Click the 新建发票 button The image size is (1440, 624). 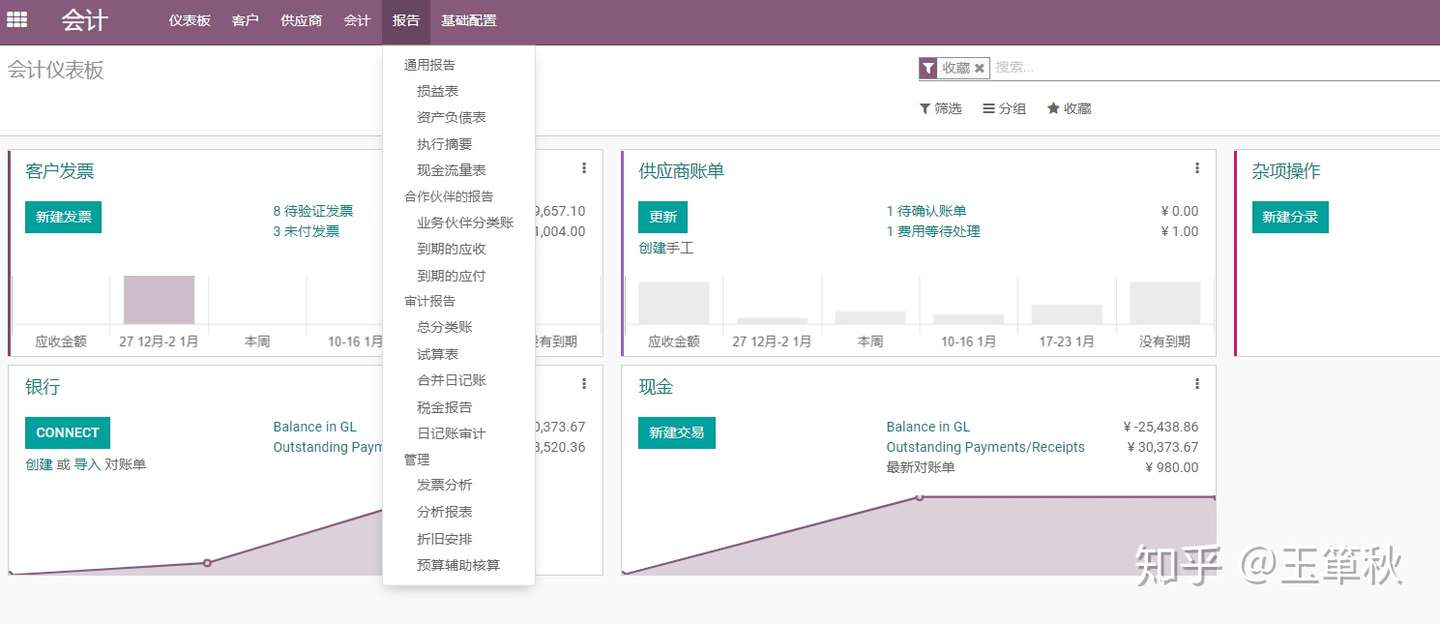click(63, 217)
